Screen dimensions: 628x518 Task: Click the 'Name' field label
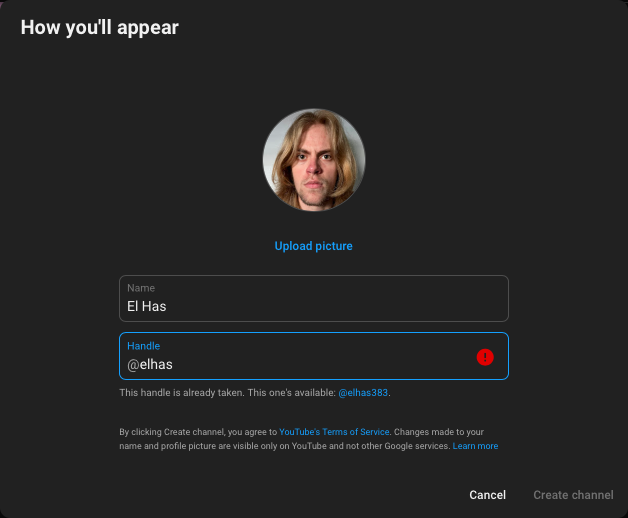pyautogui.click(x=141, y=288)
